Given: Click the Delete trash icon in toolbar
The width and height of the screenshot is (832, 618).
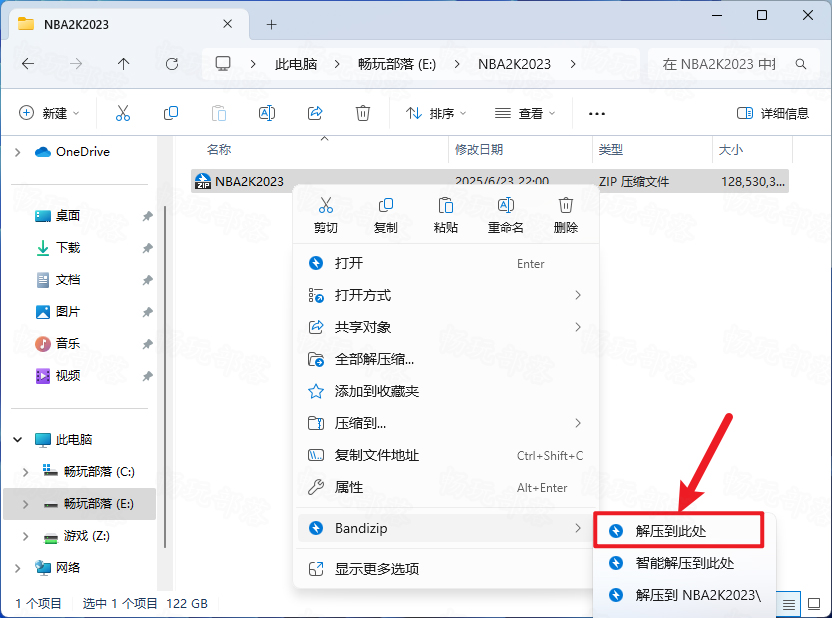Looking at the screenshot, I should click(363, 113).
